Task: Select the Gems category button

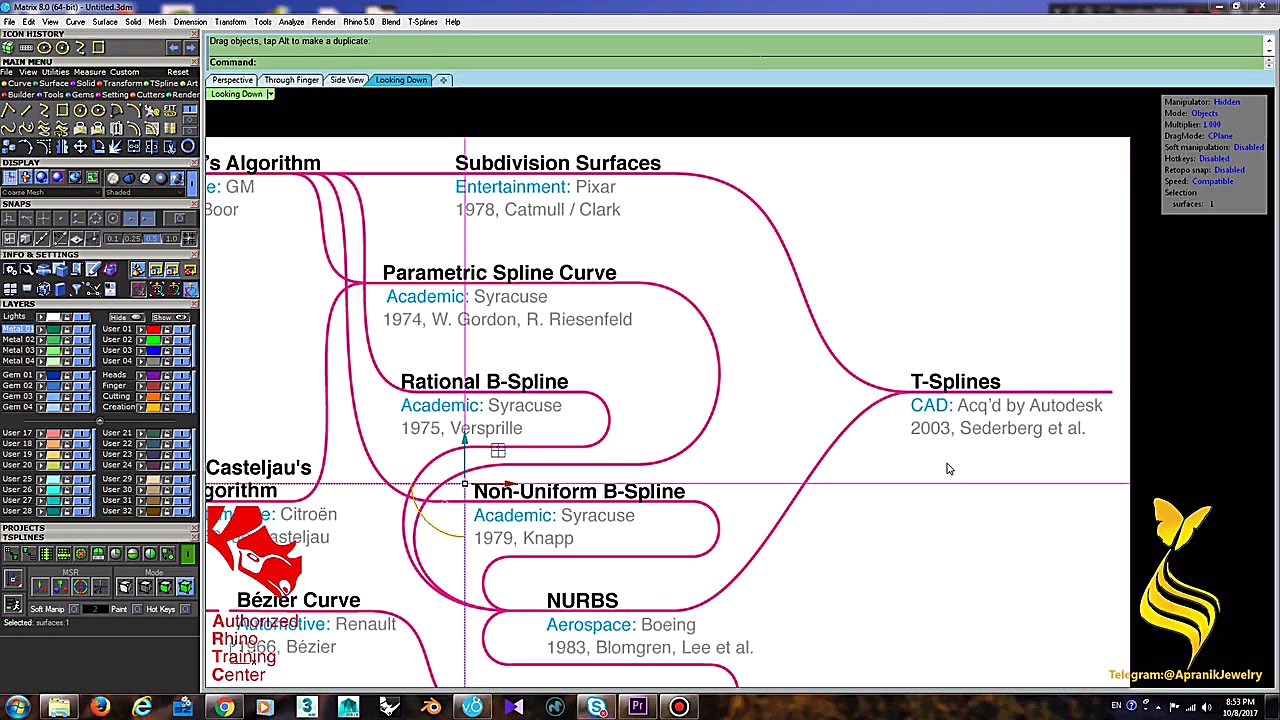Action: click(x=80, y=95)
